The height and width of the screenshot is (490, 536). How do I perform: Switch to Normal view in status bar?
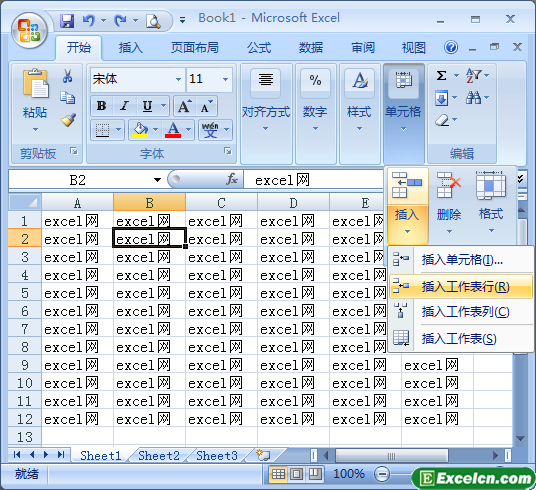pyautogui.click(x=278, y=474)
